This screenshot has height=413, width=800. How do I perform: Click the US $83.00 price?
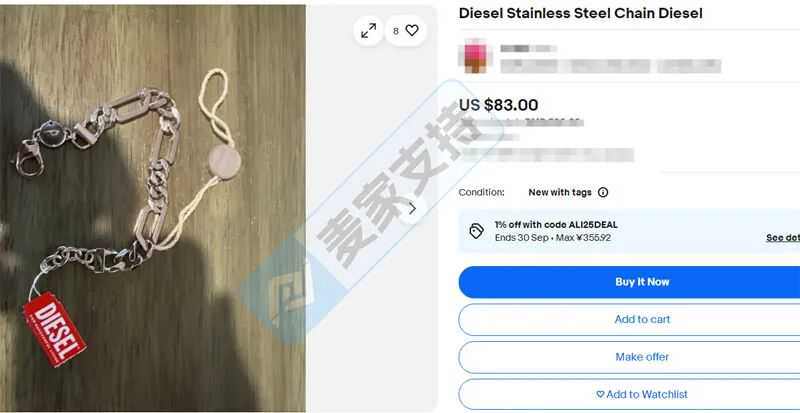coord(498,105)
